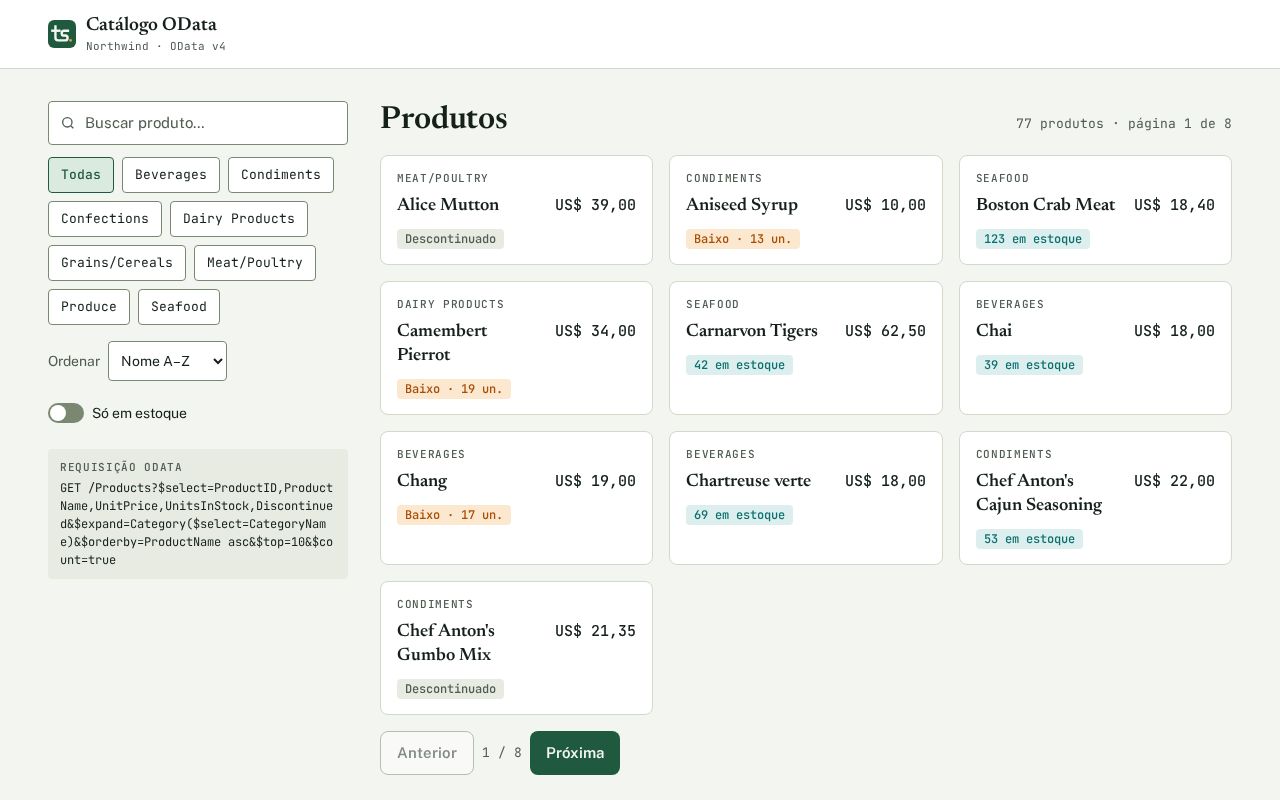Go to the next page with Próxima
The width and height of the screenshot is (1280, 800).
[x=575, y=753]
